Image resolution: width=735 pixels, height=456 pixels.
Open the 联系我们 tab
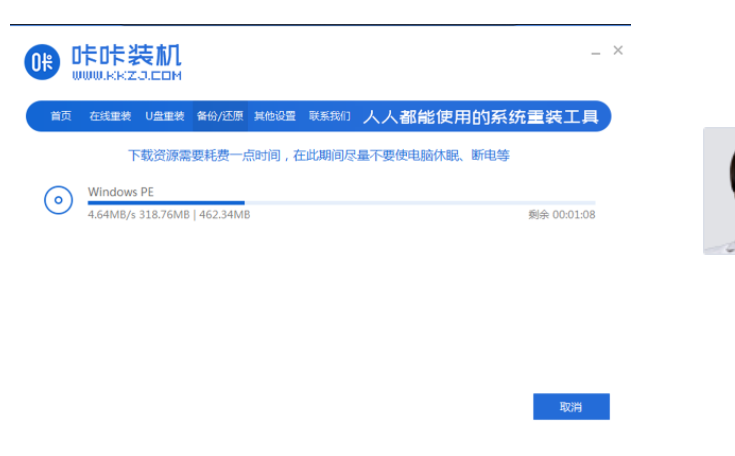click(330, 116)
